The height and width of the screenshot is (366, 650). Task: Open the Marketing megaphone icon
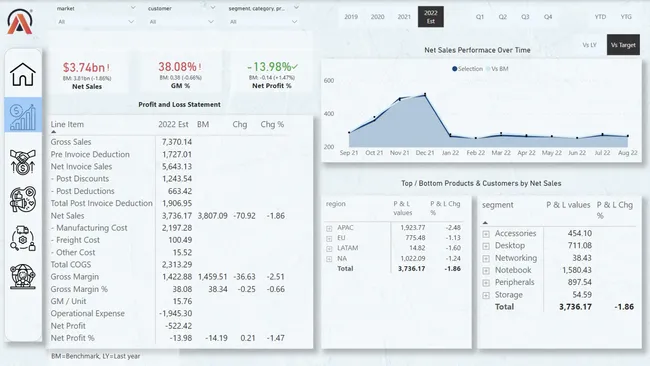click(x=23, y=199)
